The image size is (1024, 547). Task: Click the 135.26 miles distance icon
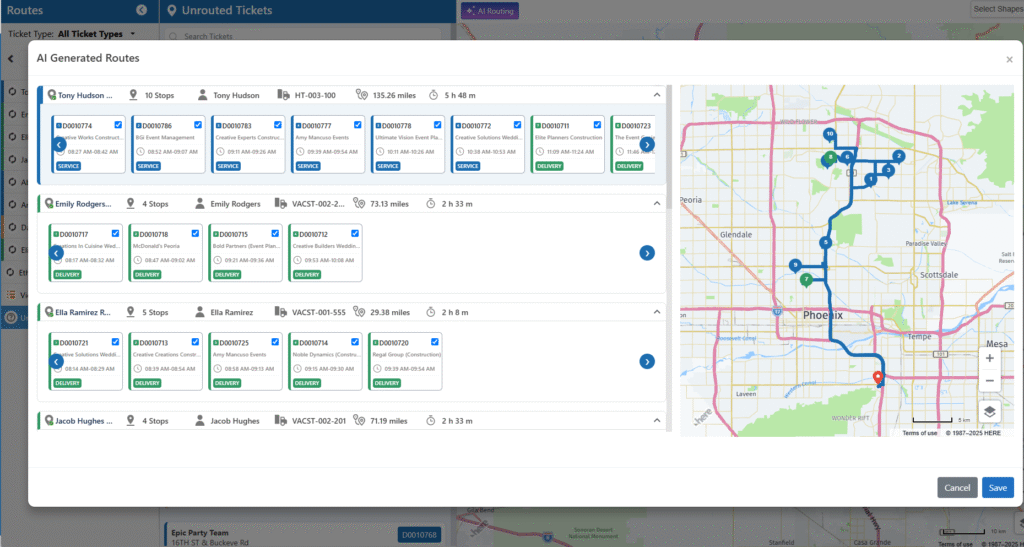pyautogui.click(x=362, y=95)
